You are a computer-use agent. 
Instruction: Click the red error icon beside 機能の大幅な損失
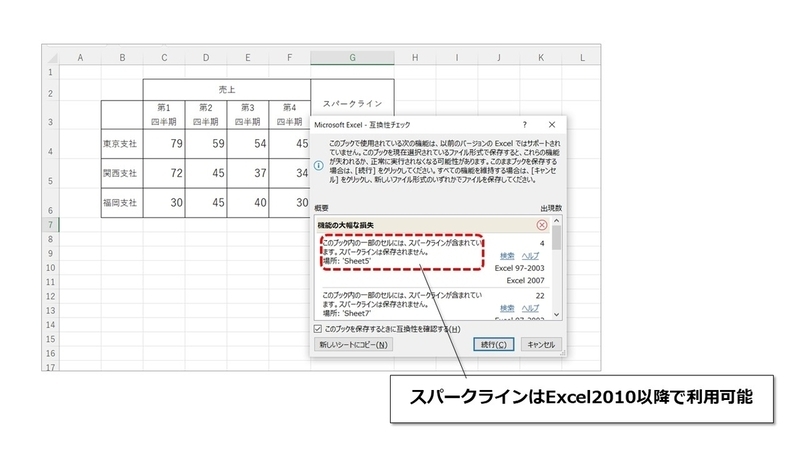click(x=542, y=225)
